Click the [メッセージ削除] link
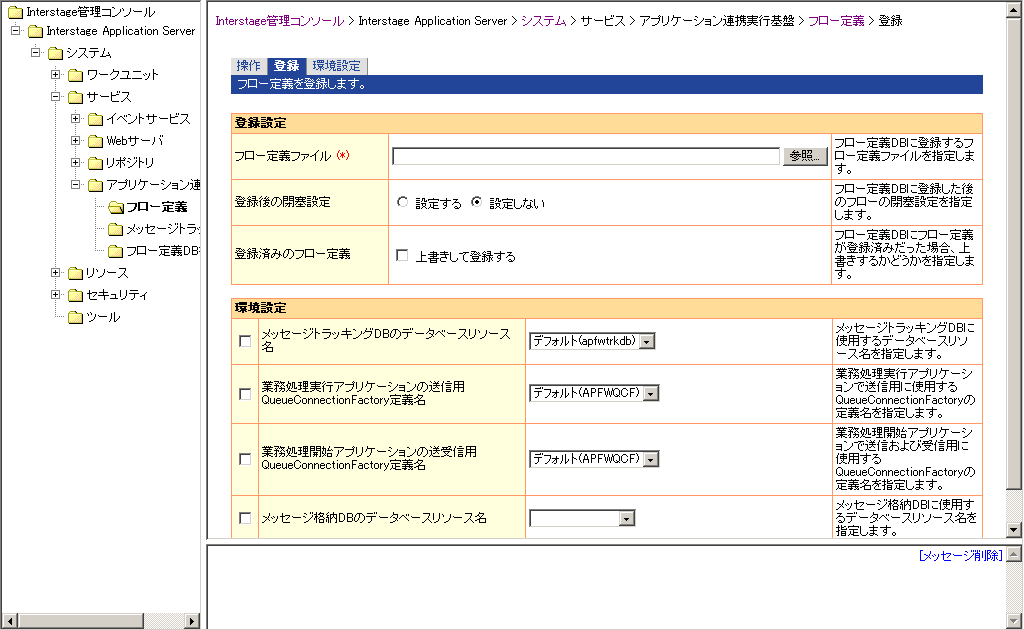 [960, 556]
